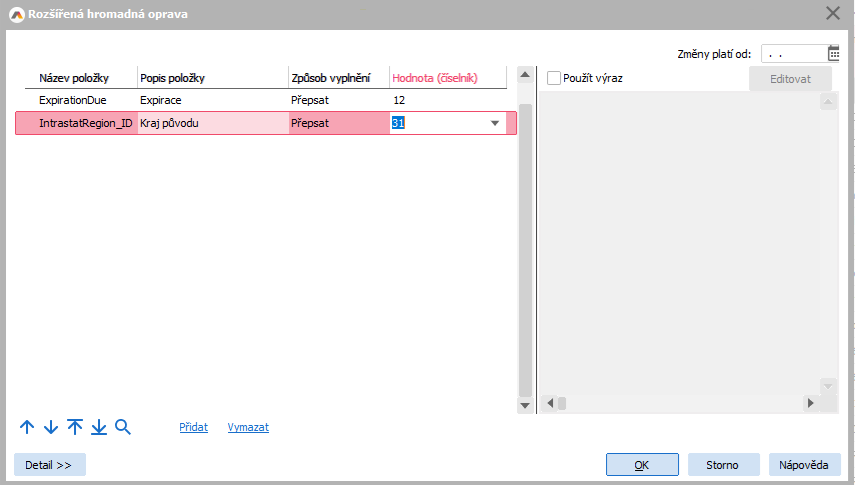Image resolution: width=855 pixels, height=485 pixels.
Task: Open help with Nápověda button
Action: pos(804,465)
